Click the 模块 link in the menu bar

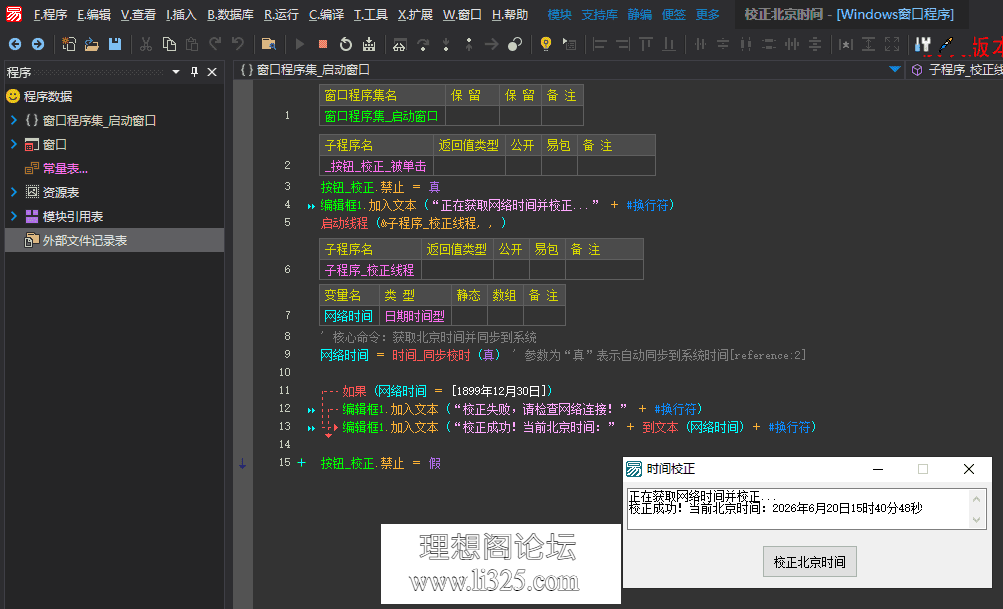point(560,14)
